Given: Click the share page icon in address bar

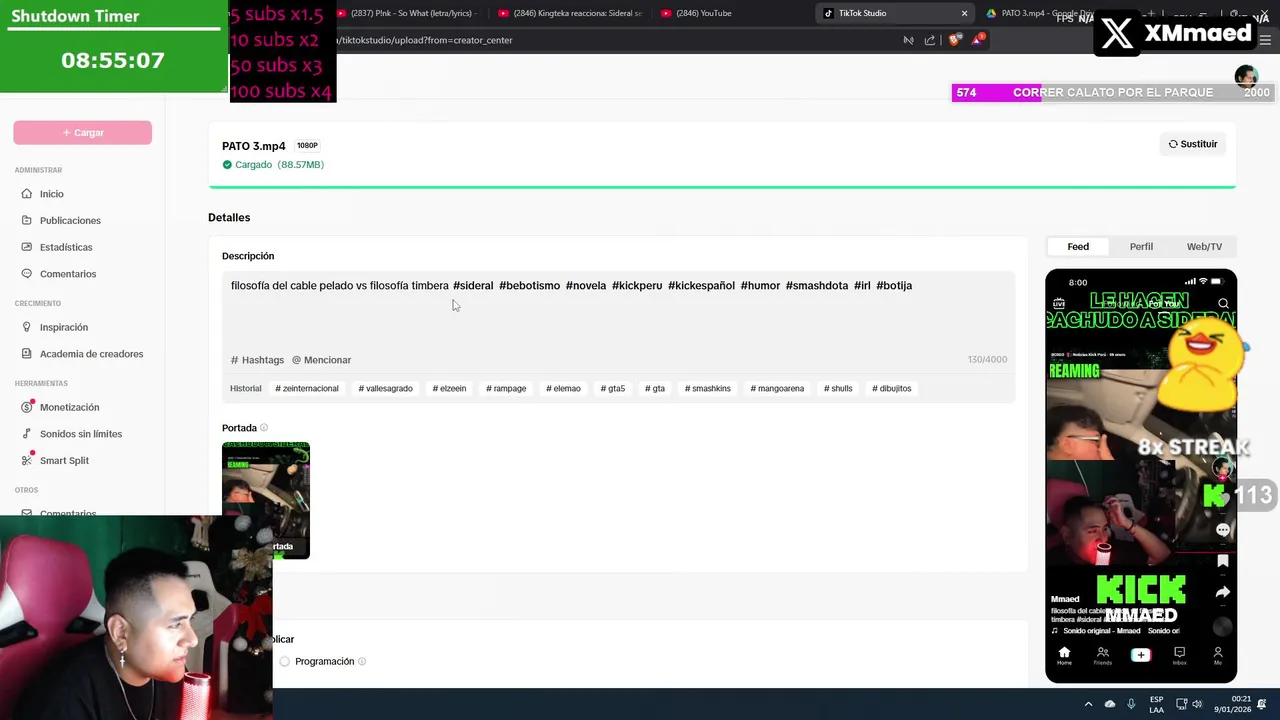Looking at the screenshot, I should 930,40.
